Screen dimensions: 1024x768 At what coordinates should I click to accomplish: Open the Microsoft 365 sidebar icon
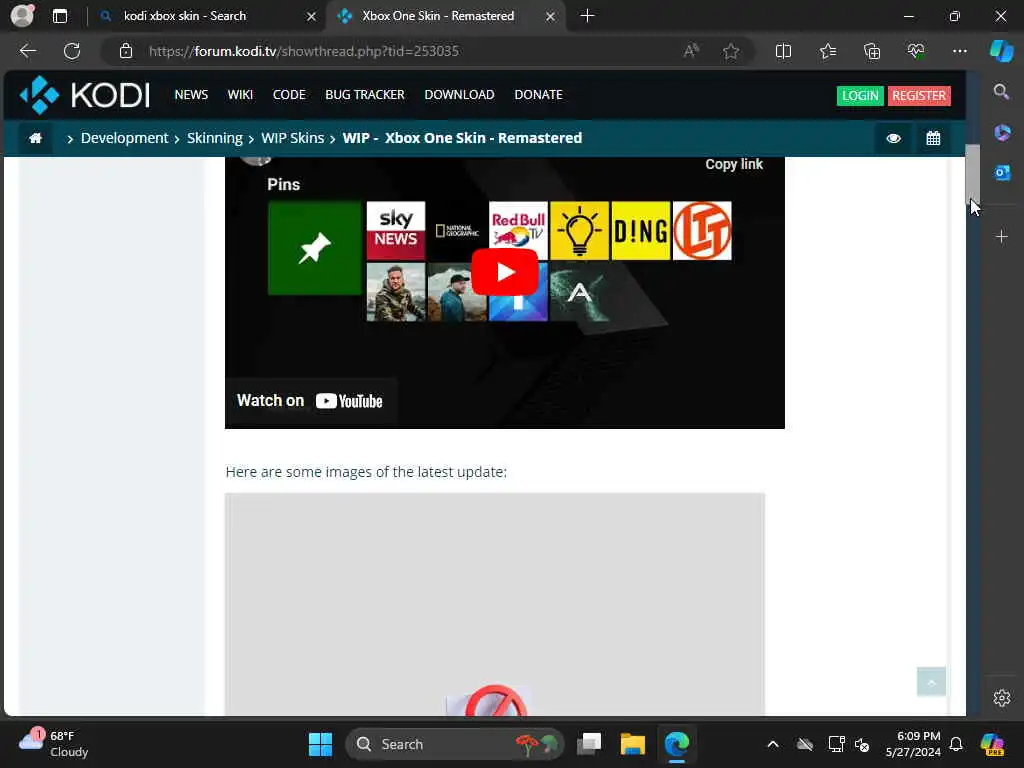coord(1002,133)
